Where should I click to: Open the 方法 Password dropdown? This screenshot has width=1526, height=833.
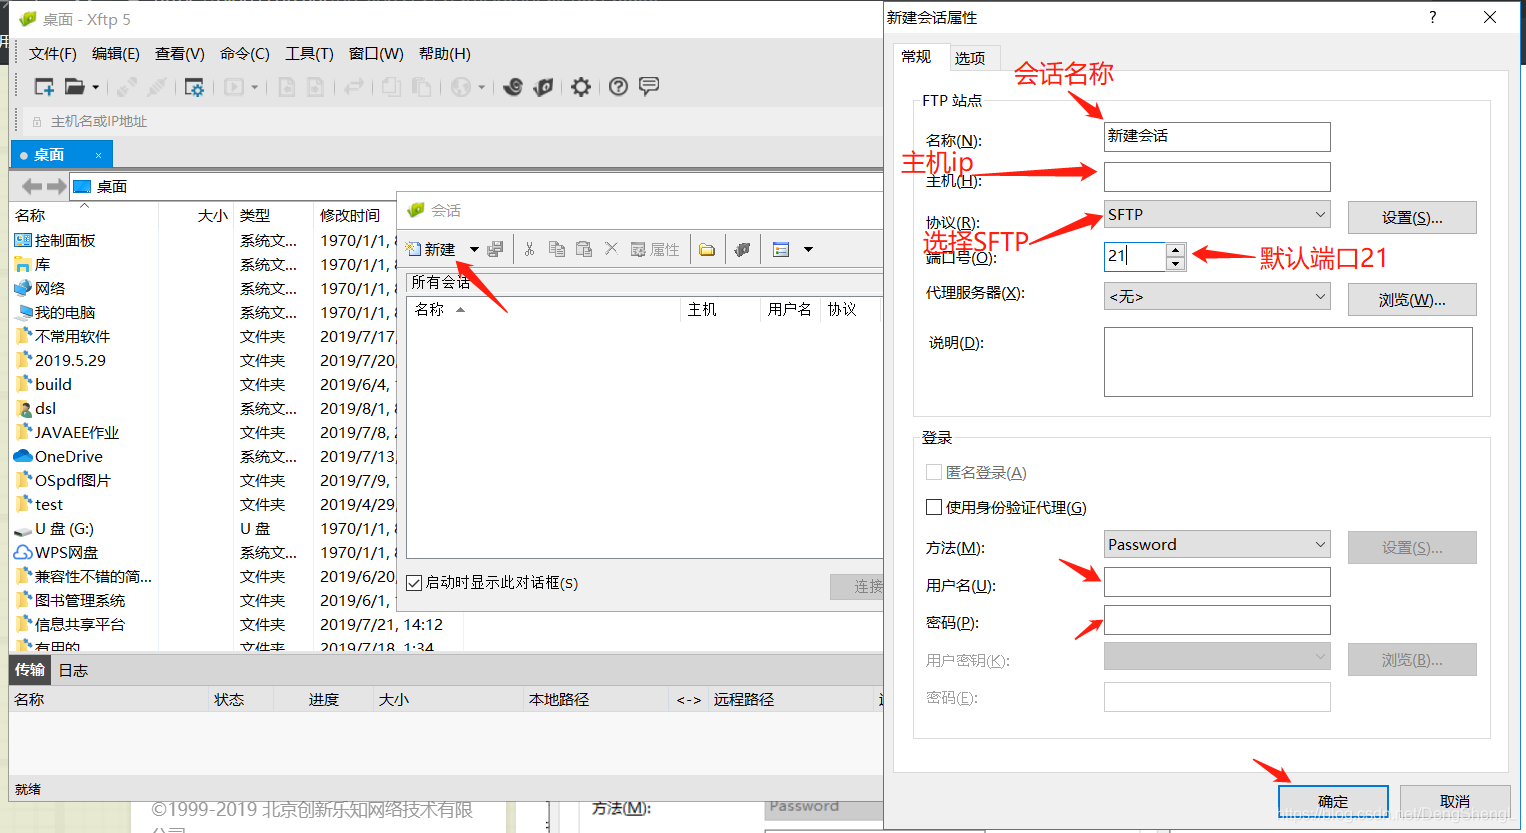pos(1217,544)
